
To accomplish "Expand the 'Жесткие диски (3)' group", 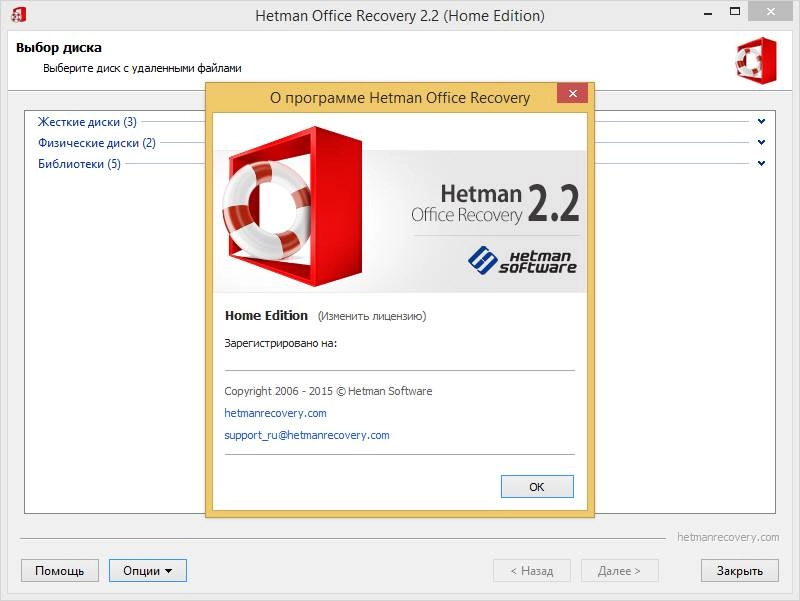I will point(87,122).
